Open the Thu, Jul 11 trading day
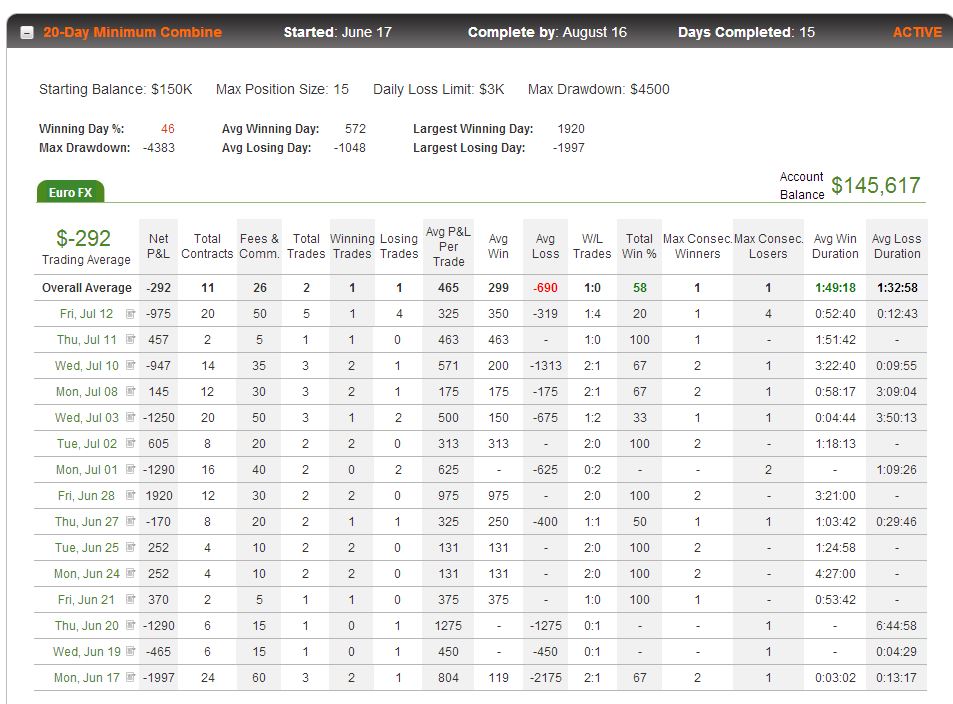This screenshot has height=704, width=953. coord(86,340)
